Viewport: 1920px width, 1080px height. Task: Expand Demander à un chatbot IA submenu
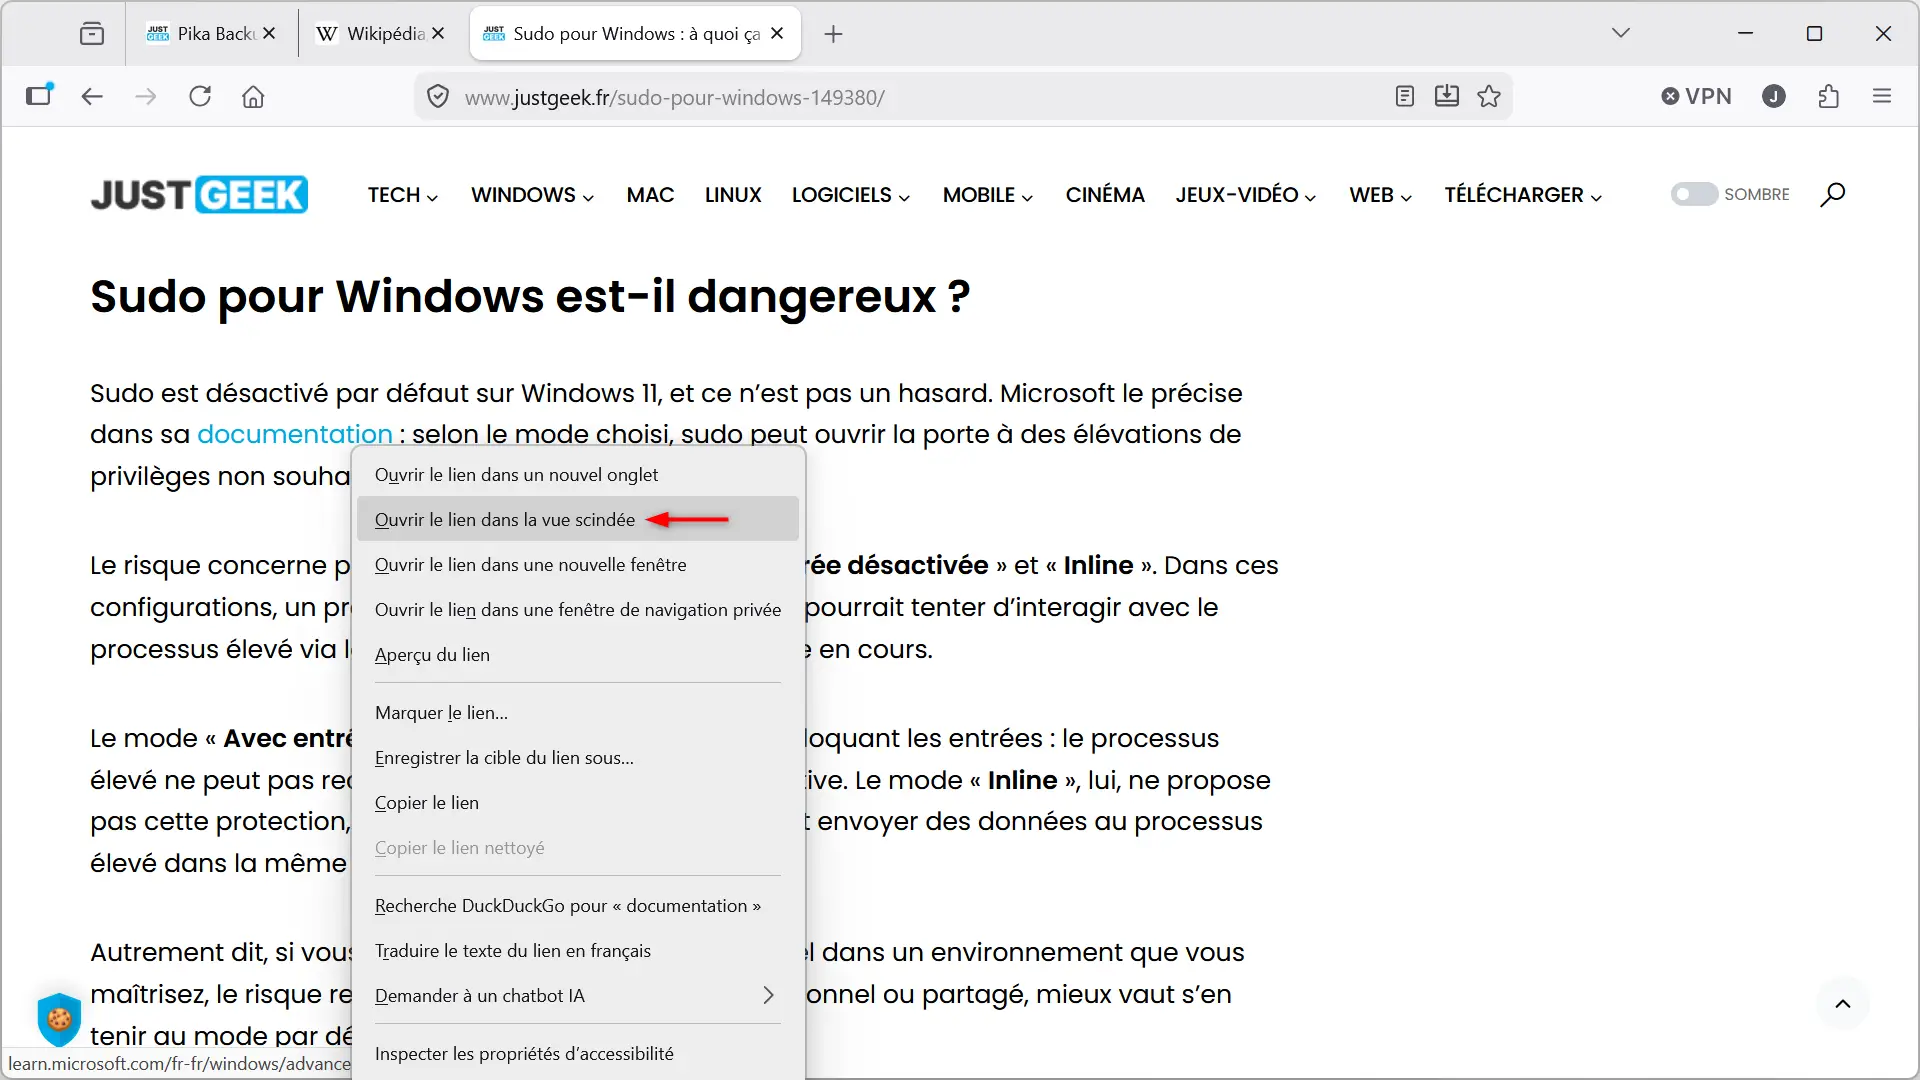[577, 996]
